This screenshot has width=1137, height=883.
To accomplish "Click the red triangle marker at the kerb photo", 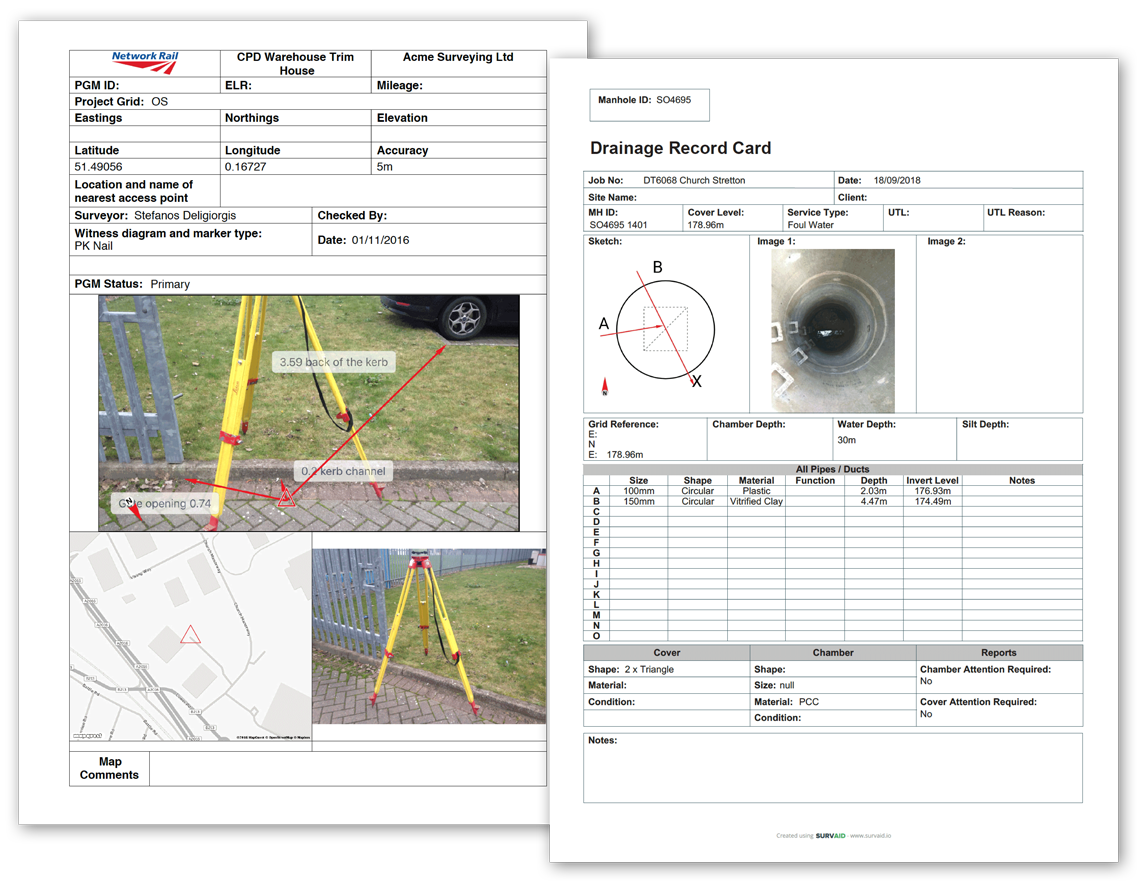I will click(286, 498).
